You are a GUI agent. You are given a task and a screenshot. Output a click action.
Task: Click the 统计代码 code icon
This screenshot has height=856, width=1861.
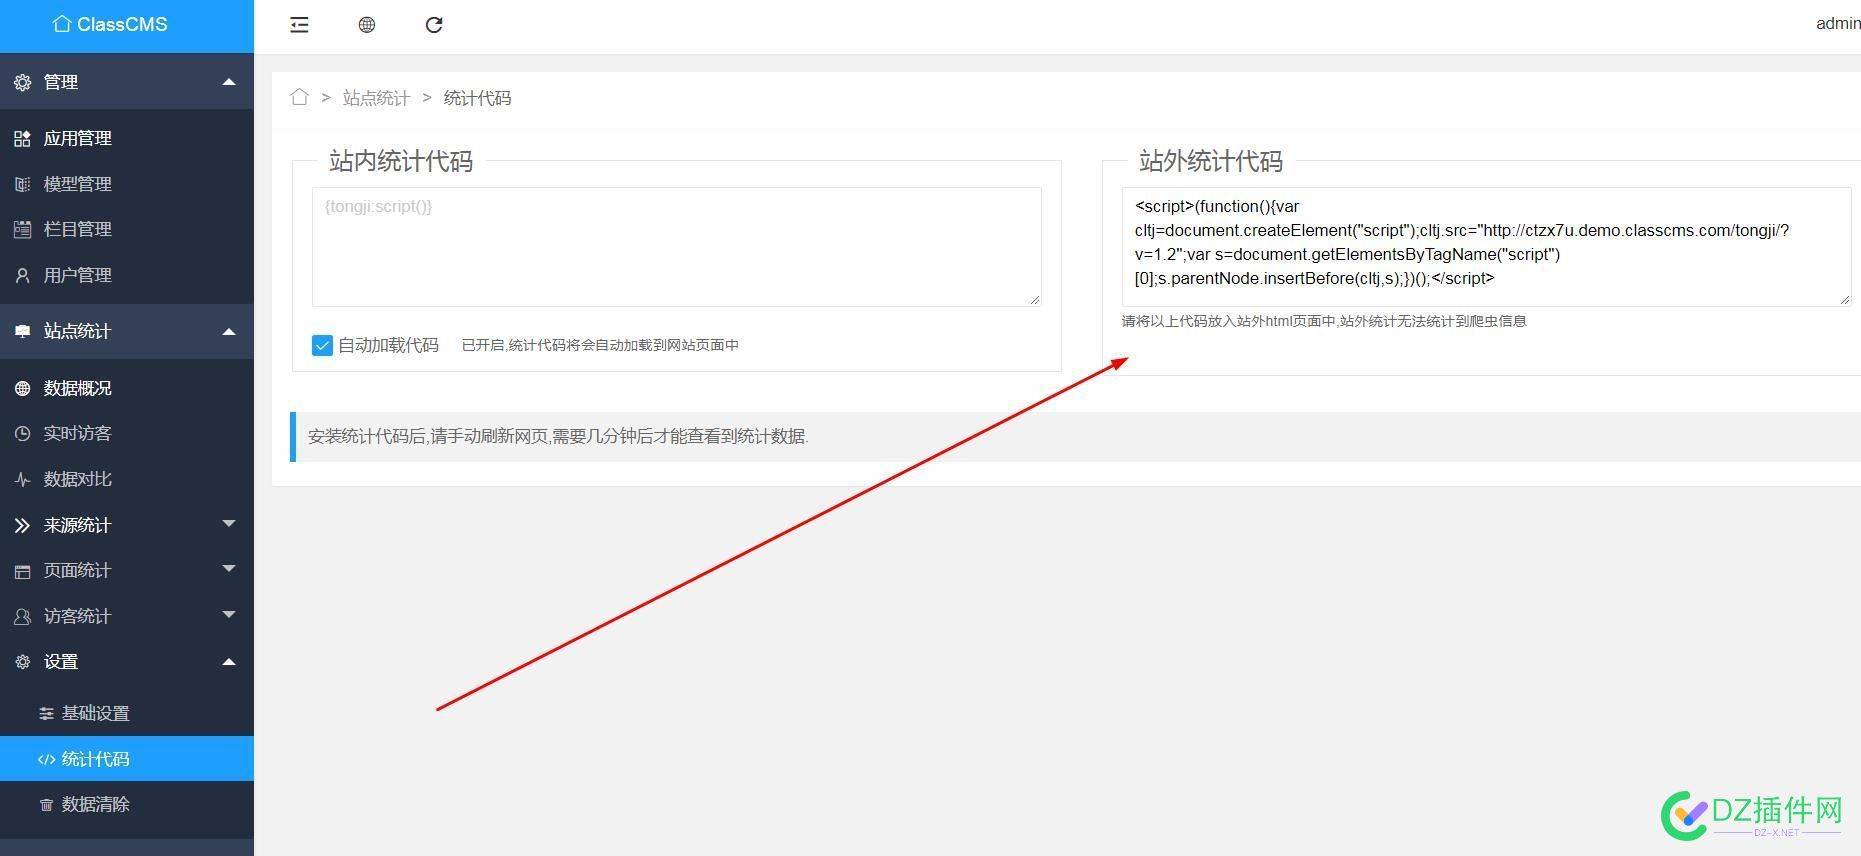tap(46, 759)
